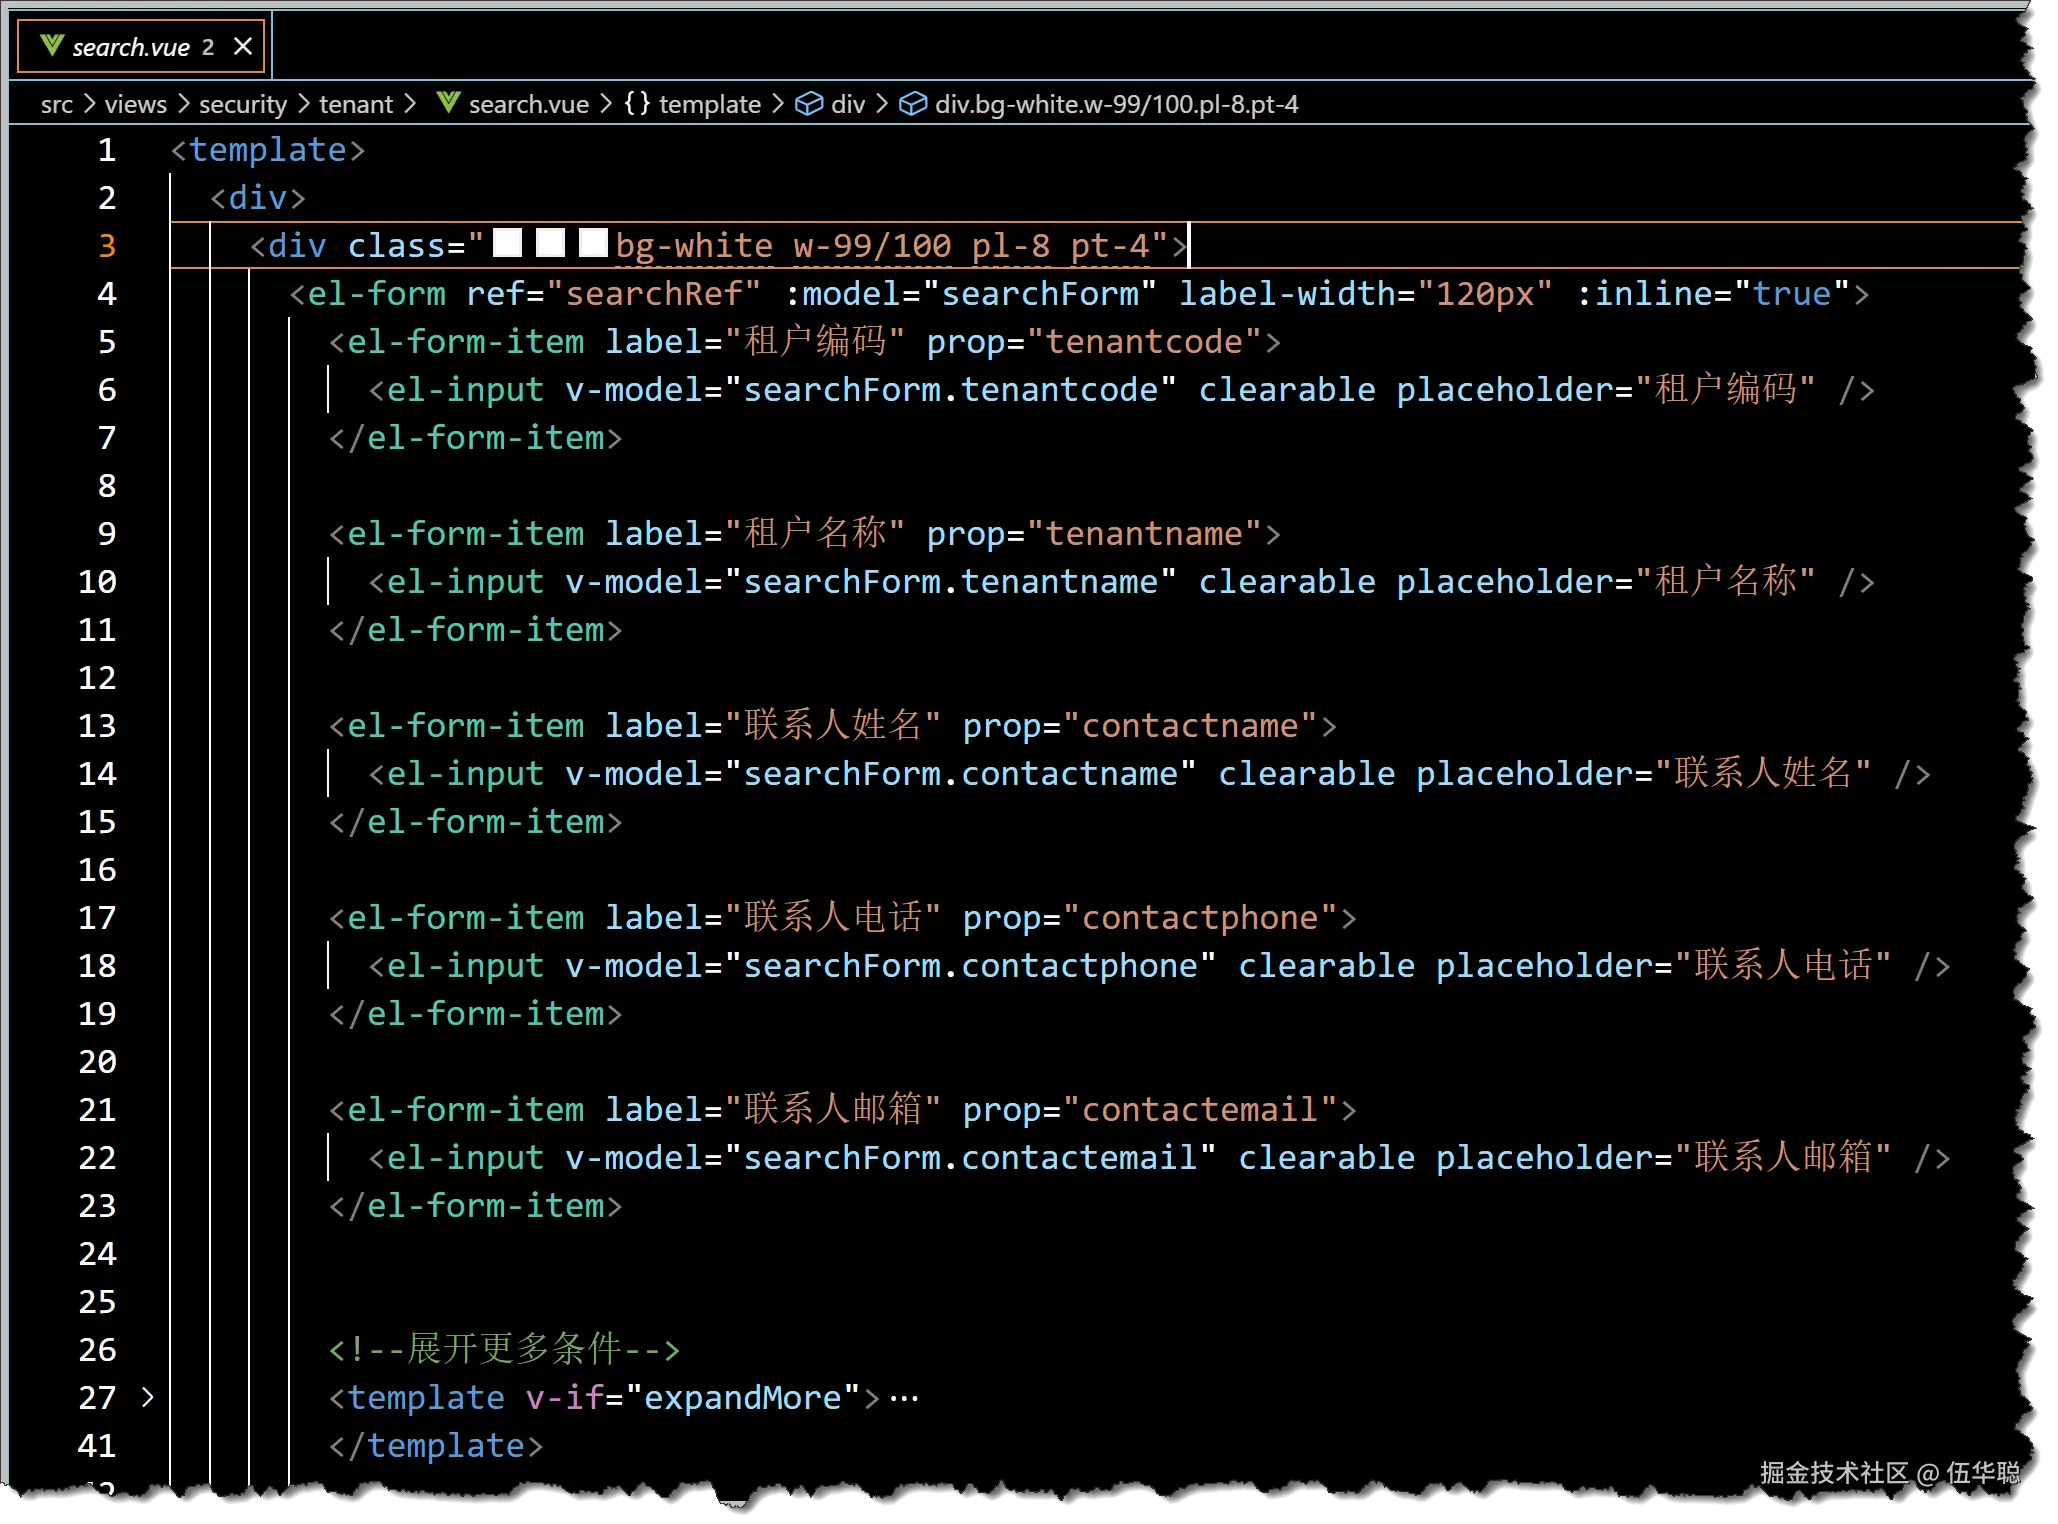Viewport: 2058px width, 1524px height.
Task: Click the cube icon before the div breadcrumb
Action: (808, 104)
